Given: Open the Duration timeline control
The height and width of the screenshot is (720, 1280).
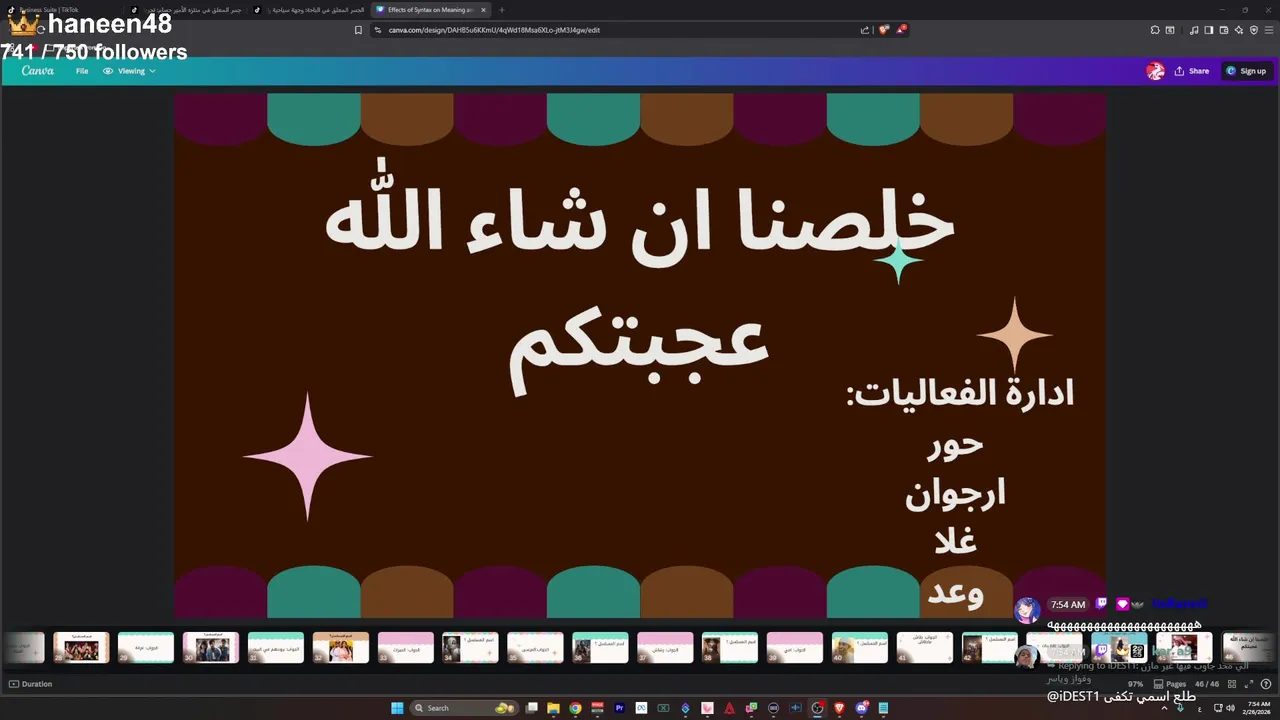Looking at the screenshot, I should point(31,684).
